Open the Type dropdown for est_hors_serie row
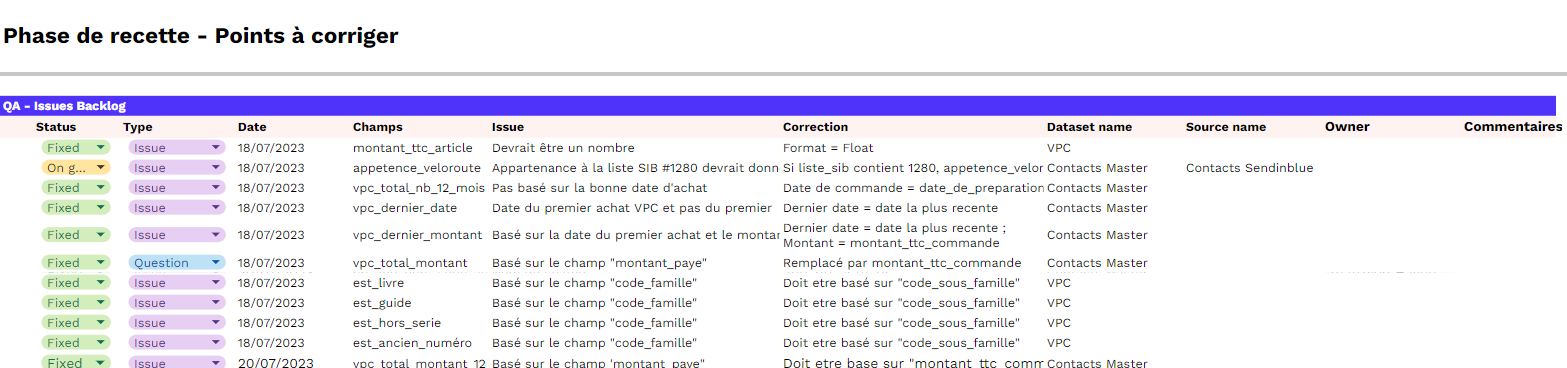Viewport: 1567px width, 368px height. point(176,323)
